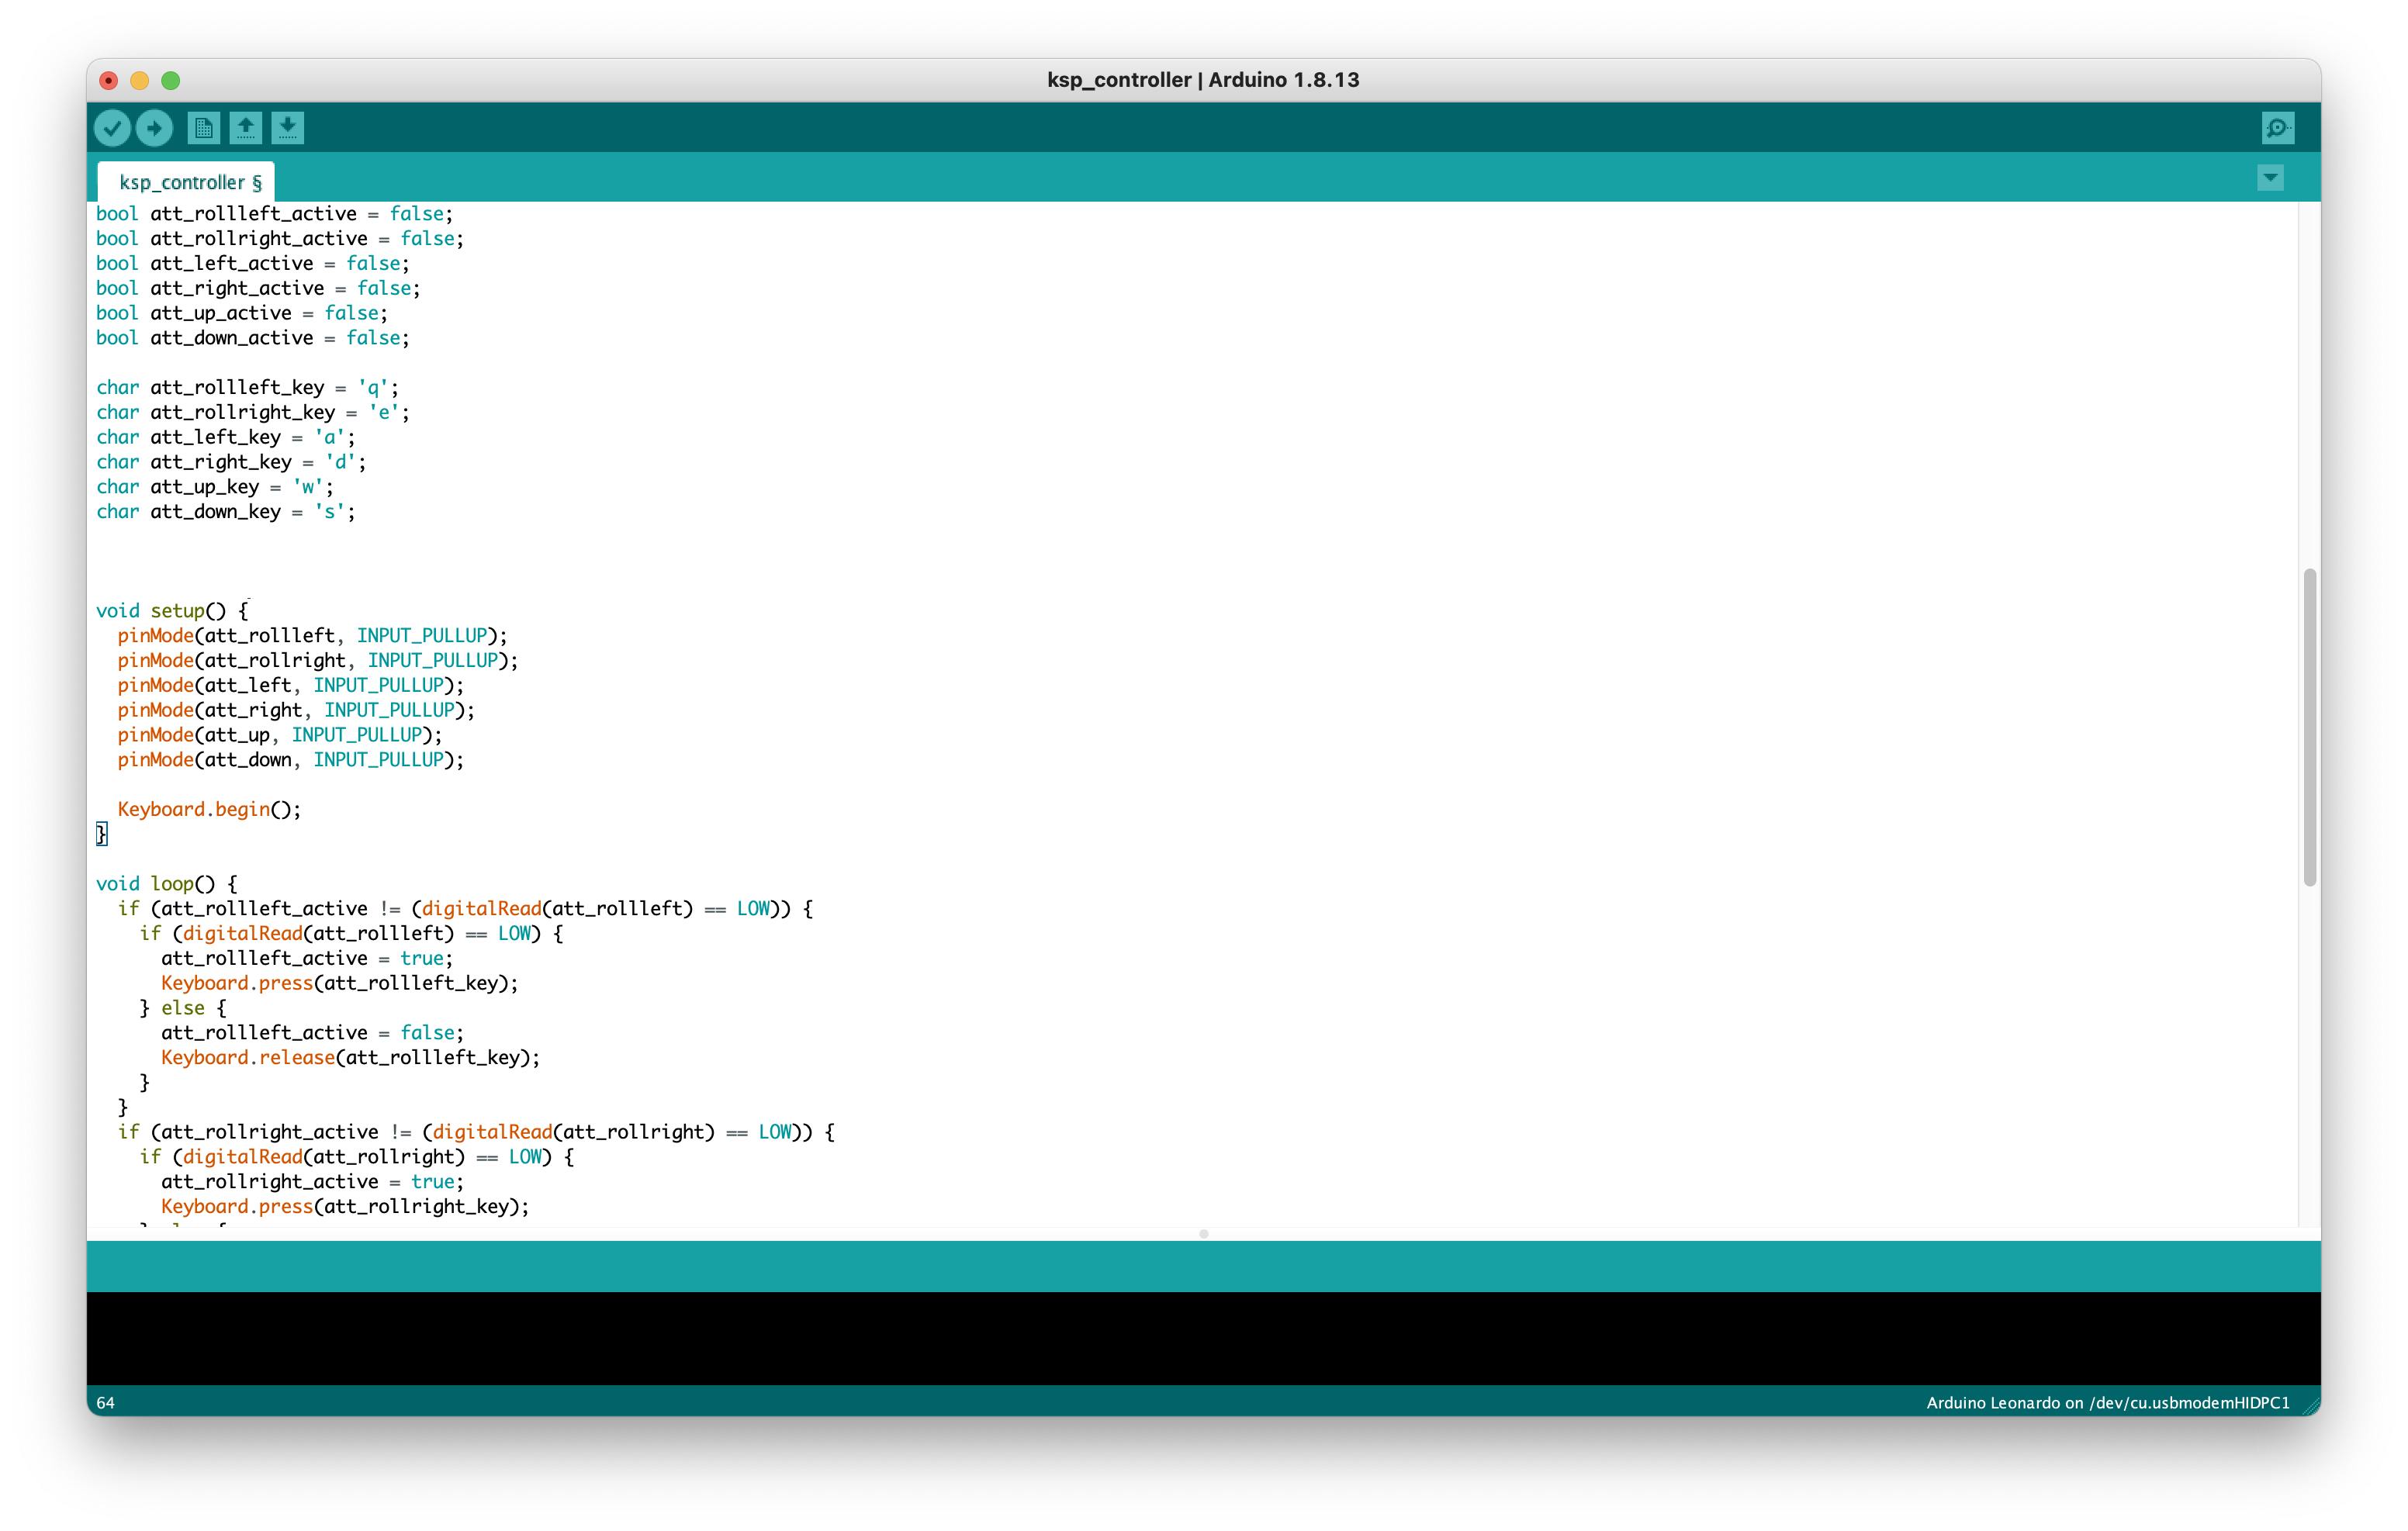Click "char att_rollright_key = 'e';" line

pos(253,412)
